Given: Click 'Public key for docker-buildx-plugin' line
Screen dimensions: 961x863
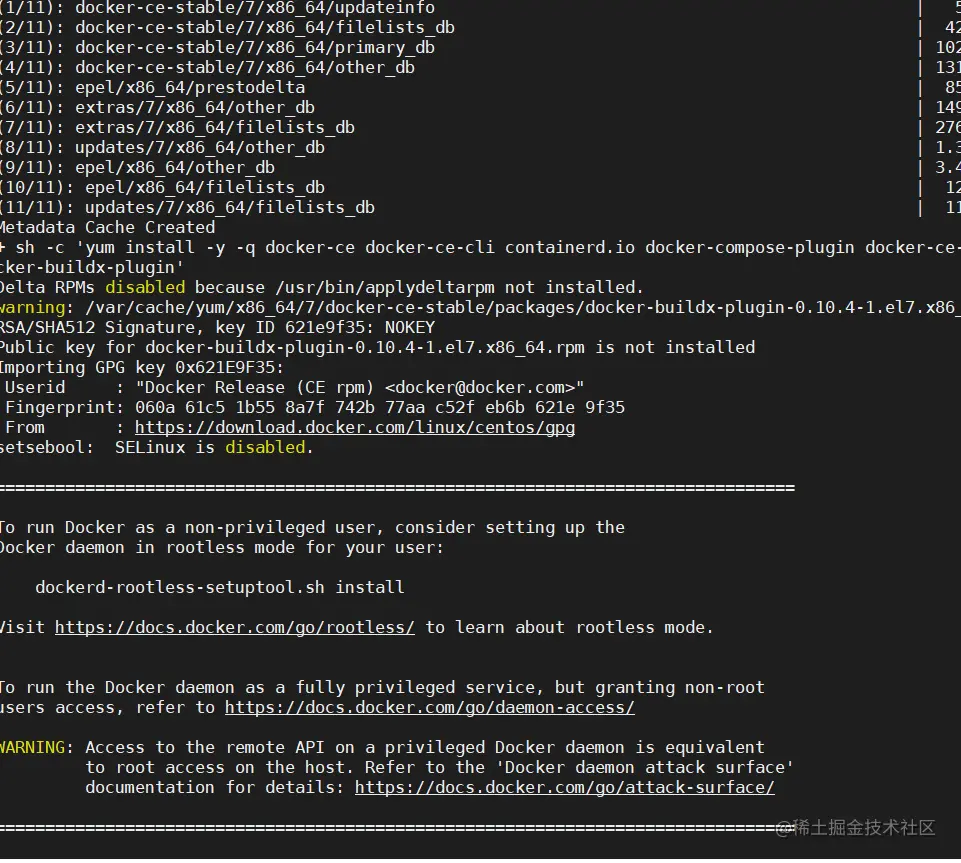Looking at the screenshot, I should (377, 348).
